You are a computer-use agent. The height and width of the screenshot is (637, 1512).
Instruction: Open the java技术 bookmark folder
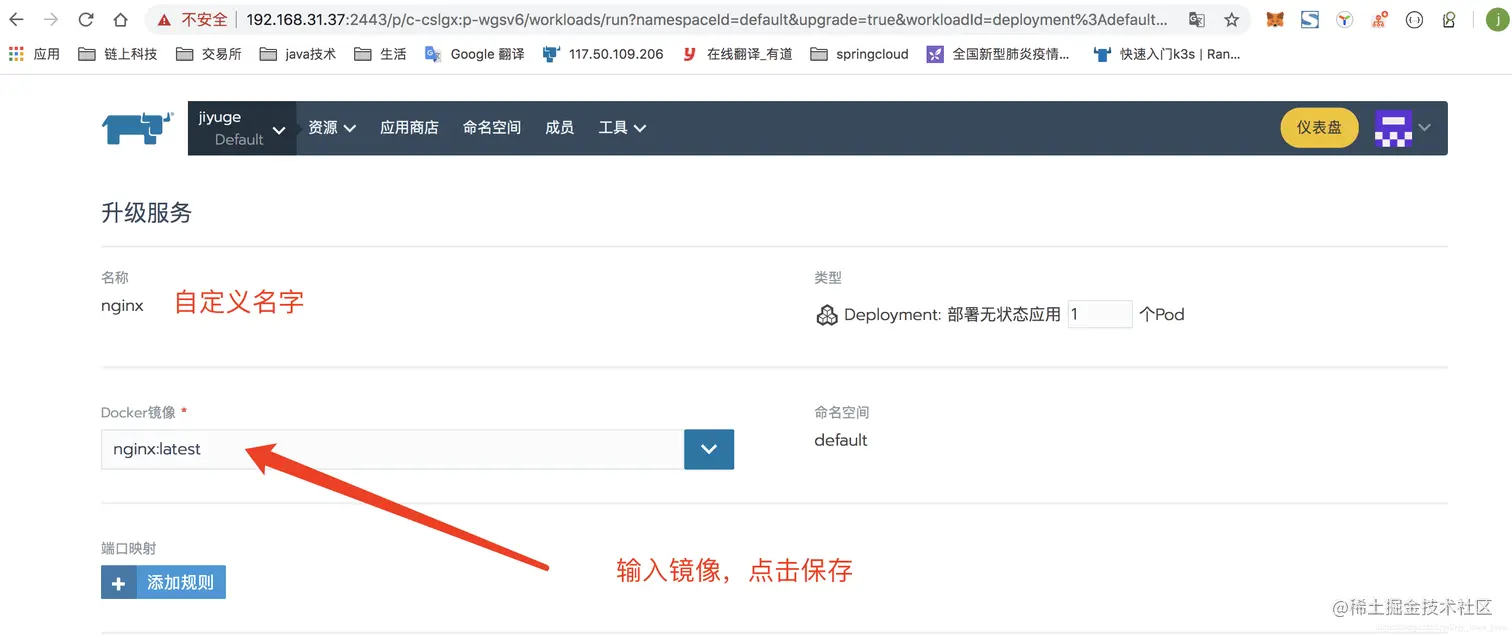(x=297, y=54)
